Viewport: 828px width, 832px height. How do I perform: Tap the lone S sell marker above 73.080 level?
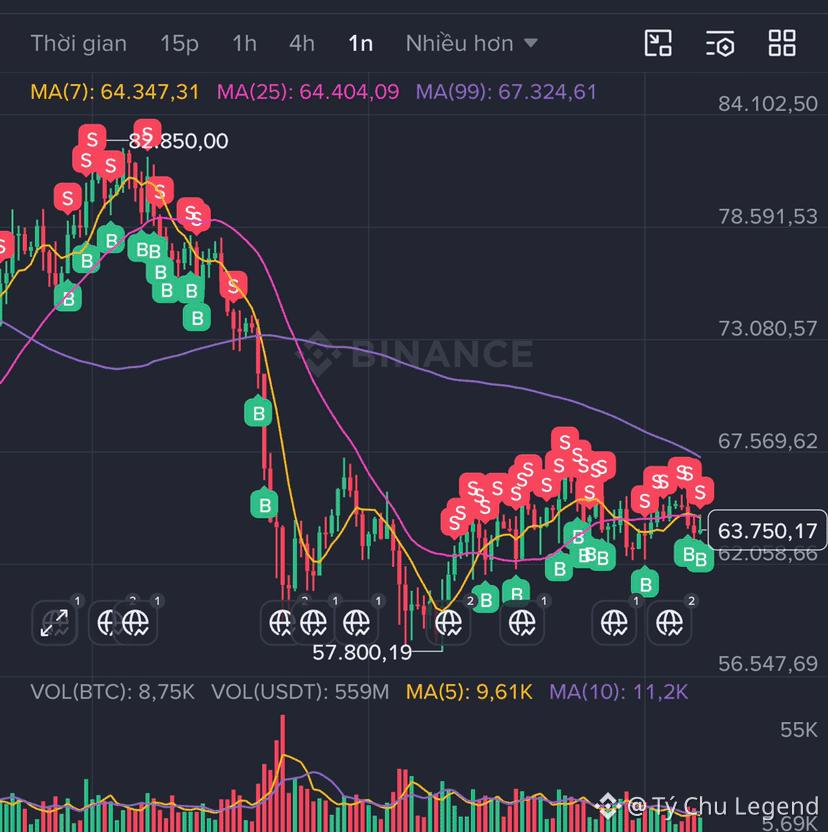tap(234, 287)
